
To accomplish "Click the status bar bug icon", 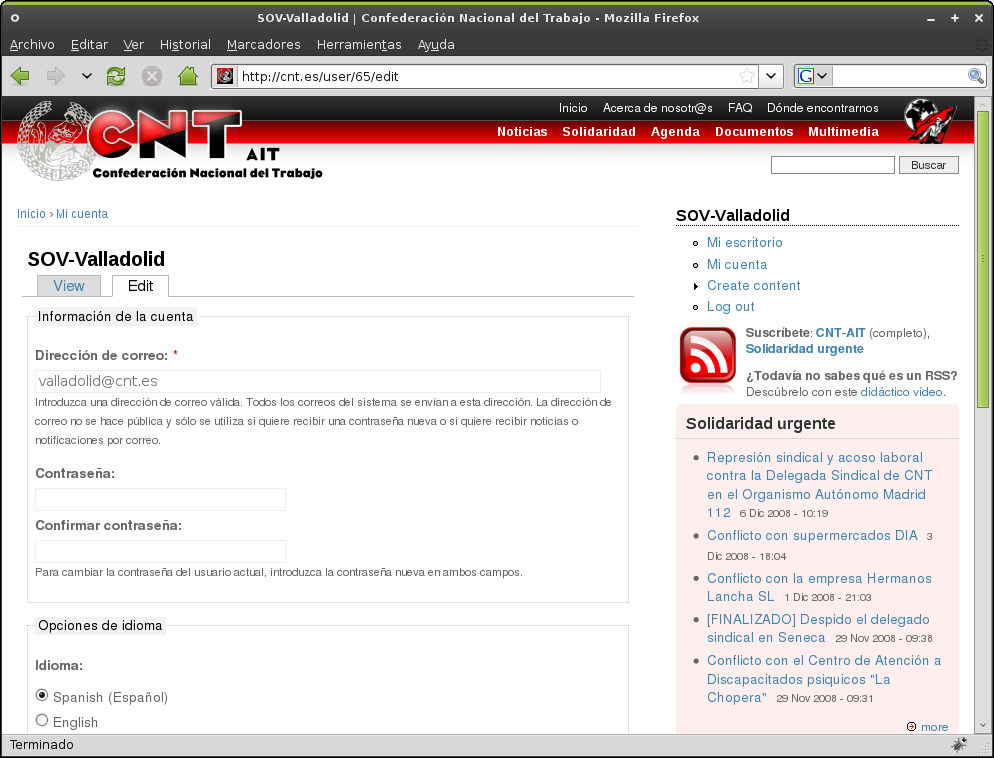I will click(x=959, y=744).
